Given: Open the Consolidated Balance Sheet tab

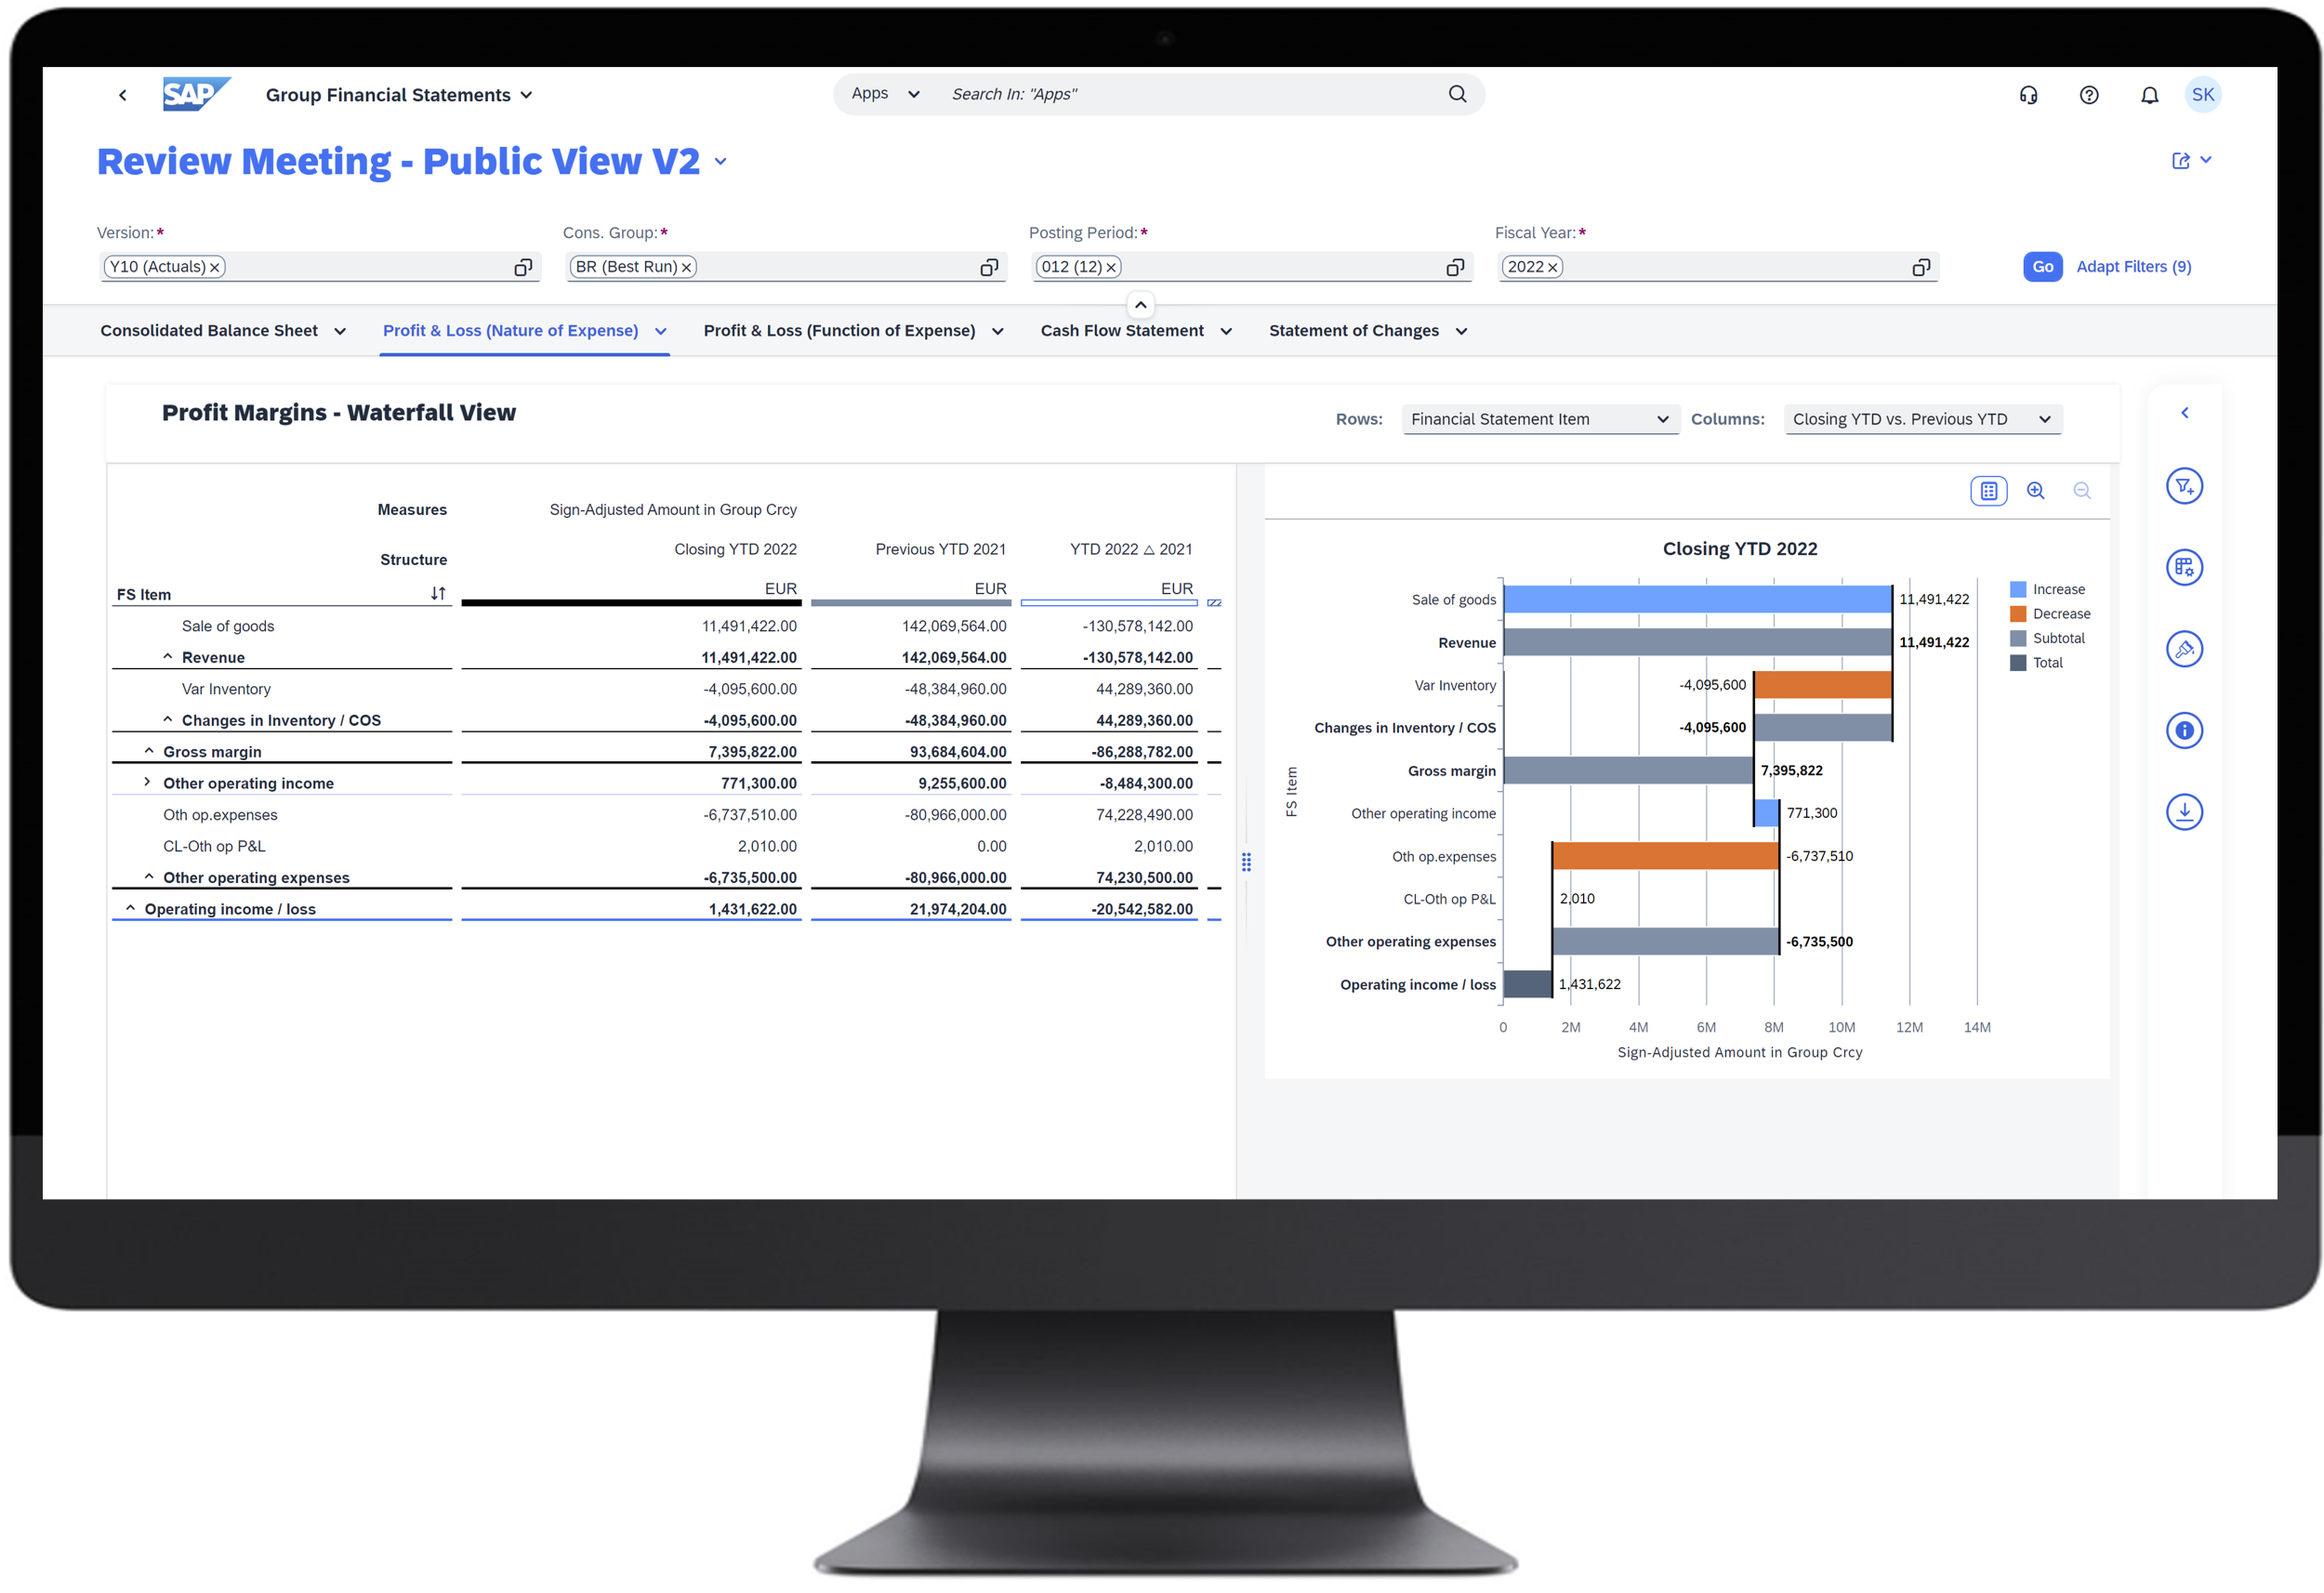Looking at the screenshot, I should [x=209, y=331].
